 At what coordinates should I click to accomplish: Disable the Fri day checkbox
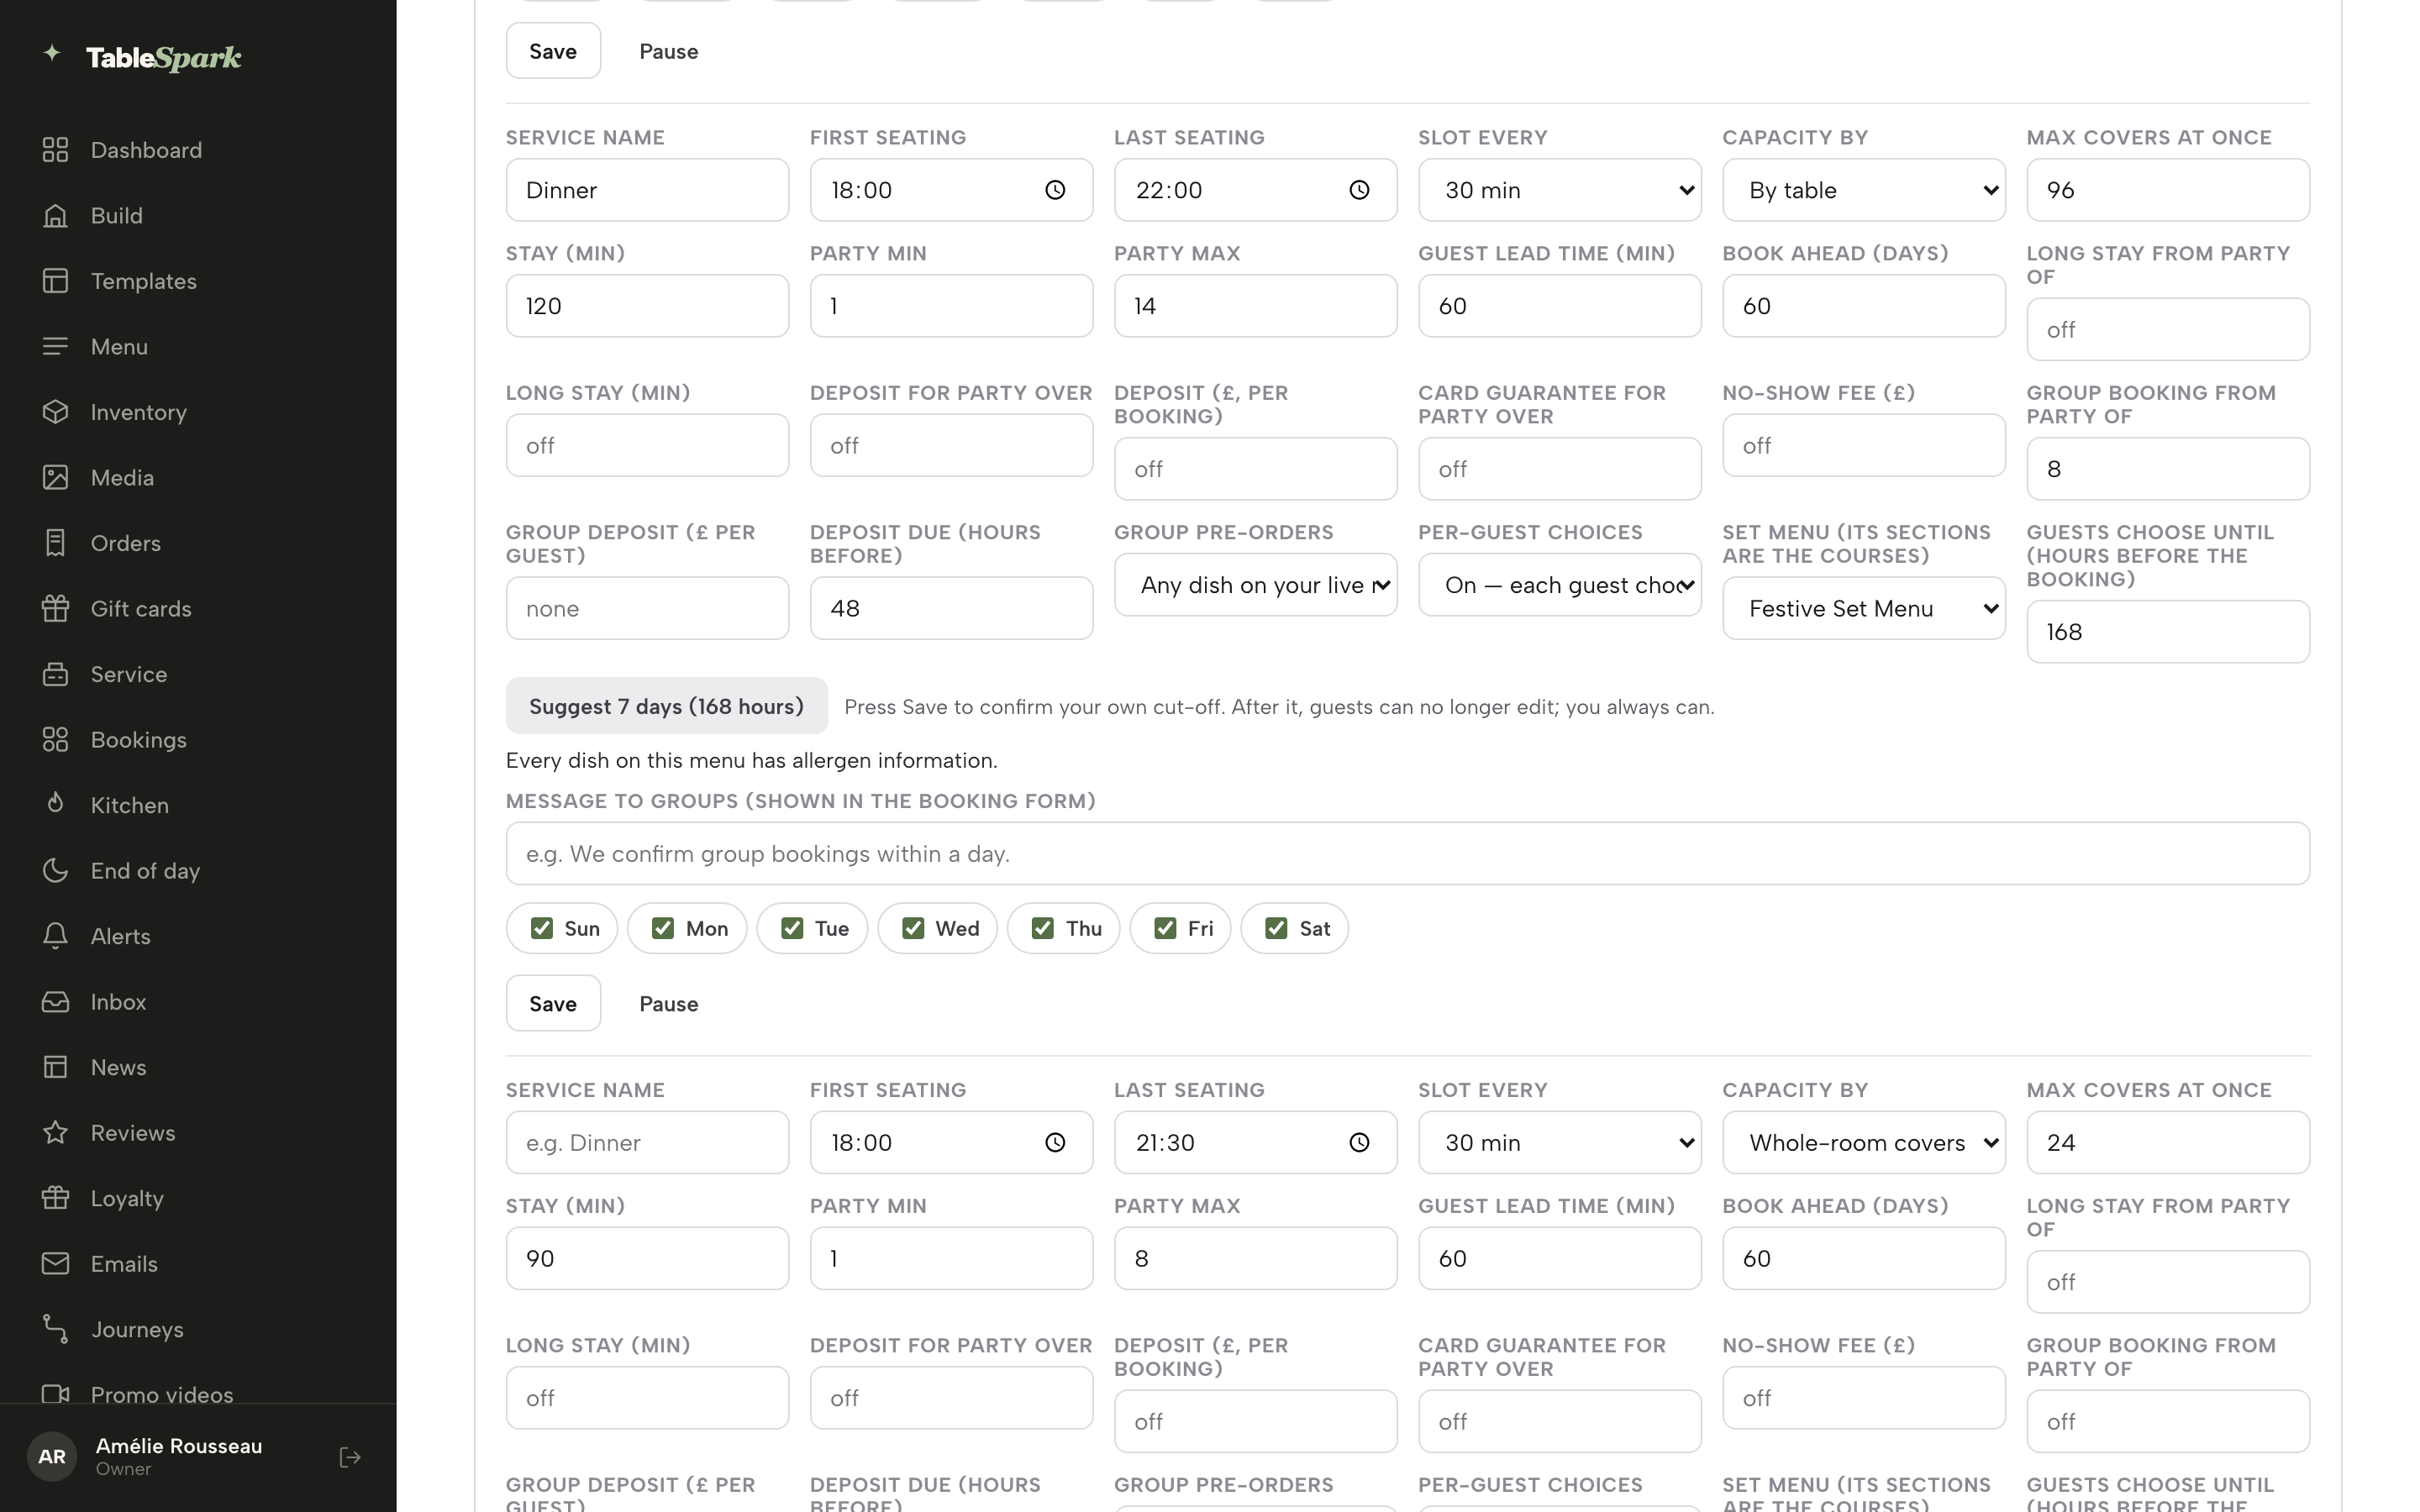point(1165,928)
